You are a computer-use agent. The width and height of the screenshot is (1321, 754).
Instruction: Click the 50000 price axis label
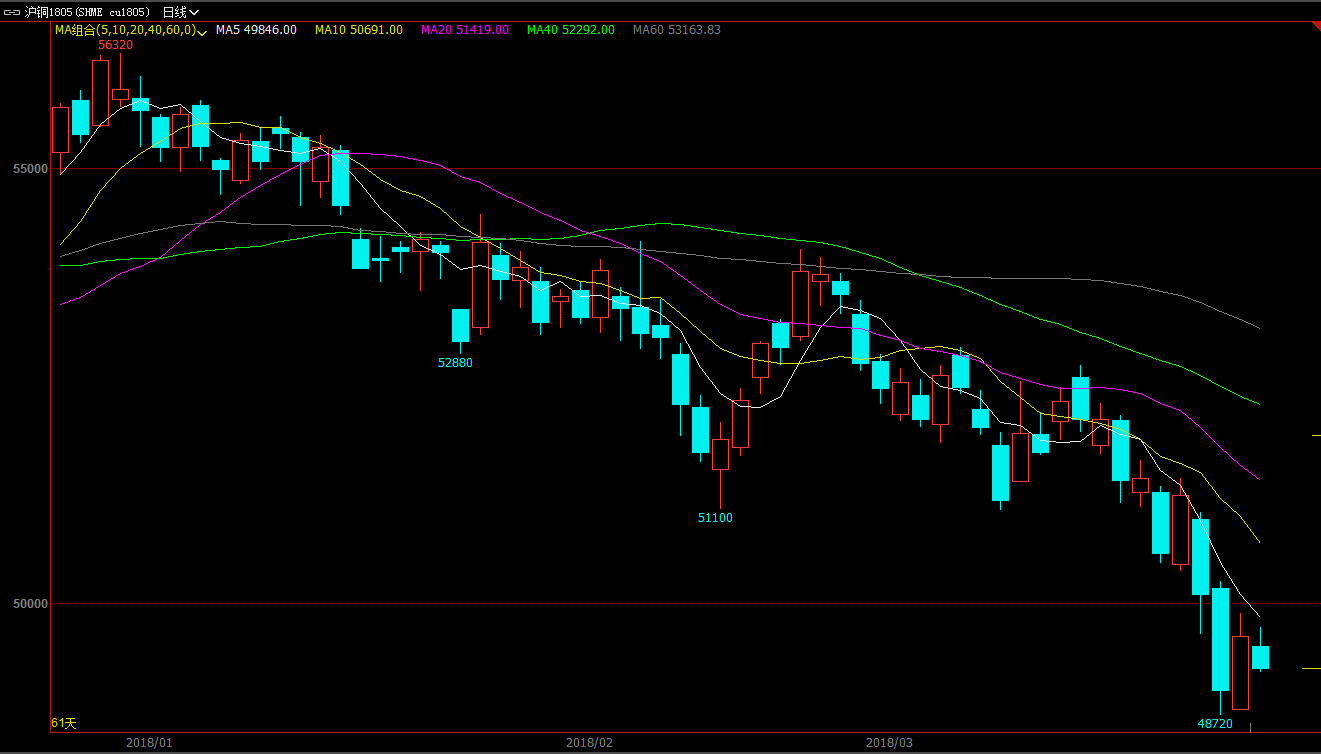coord(31,604)
